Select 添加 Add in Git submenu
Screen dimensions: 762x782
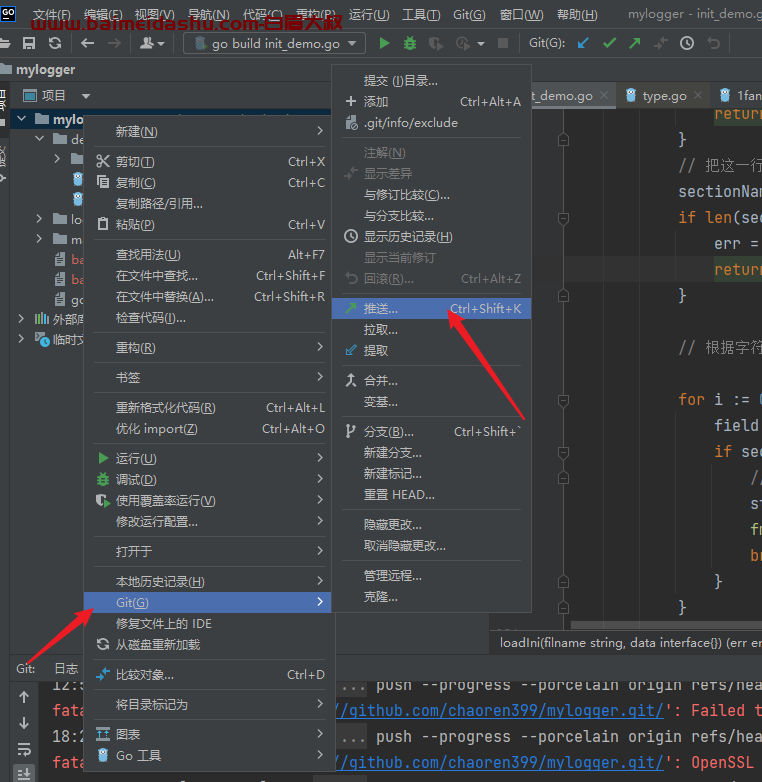pyautogui.click(x=431, y=101)
